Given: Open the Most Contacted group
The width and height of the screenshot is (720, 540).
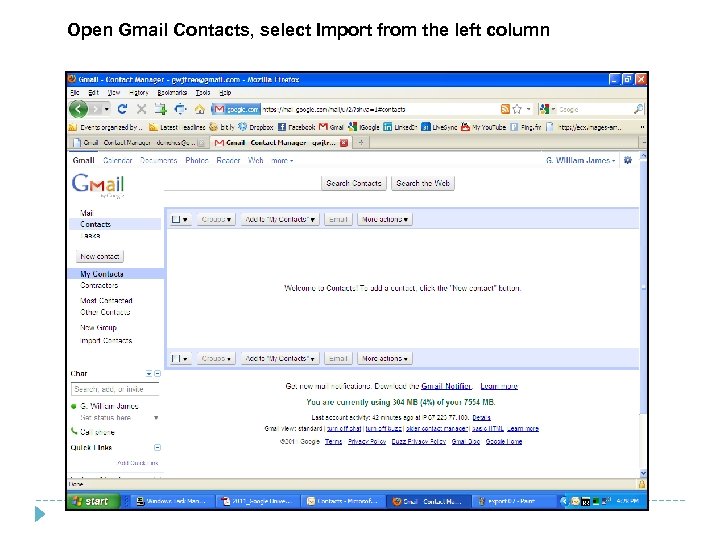Looking at the screenshot, I should tap(106, 300).
